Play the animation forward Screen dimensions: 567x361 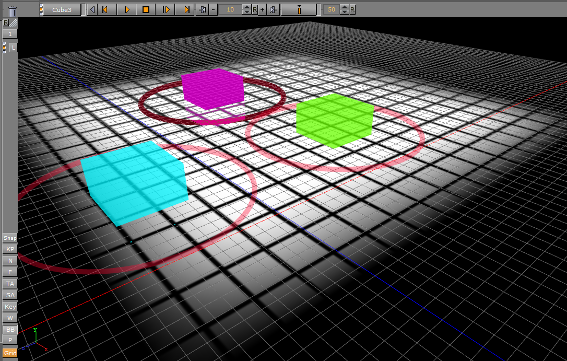pos(127,10)
